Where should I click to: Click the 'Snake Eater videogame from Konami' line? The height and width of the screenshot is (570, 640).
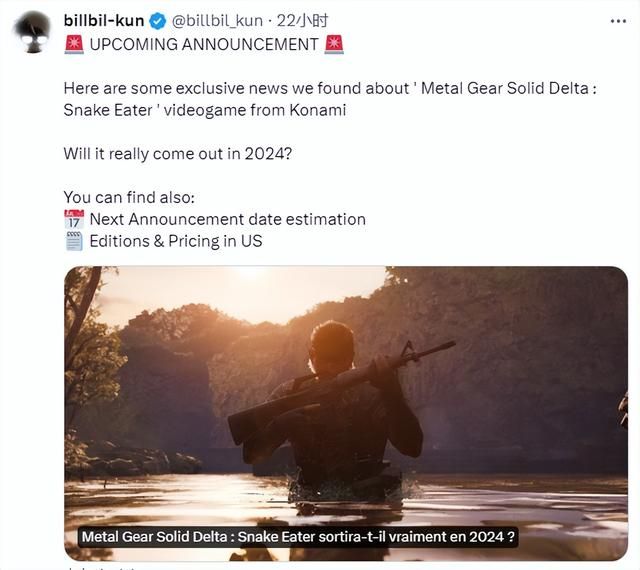click(204, 110)
